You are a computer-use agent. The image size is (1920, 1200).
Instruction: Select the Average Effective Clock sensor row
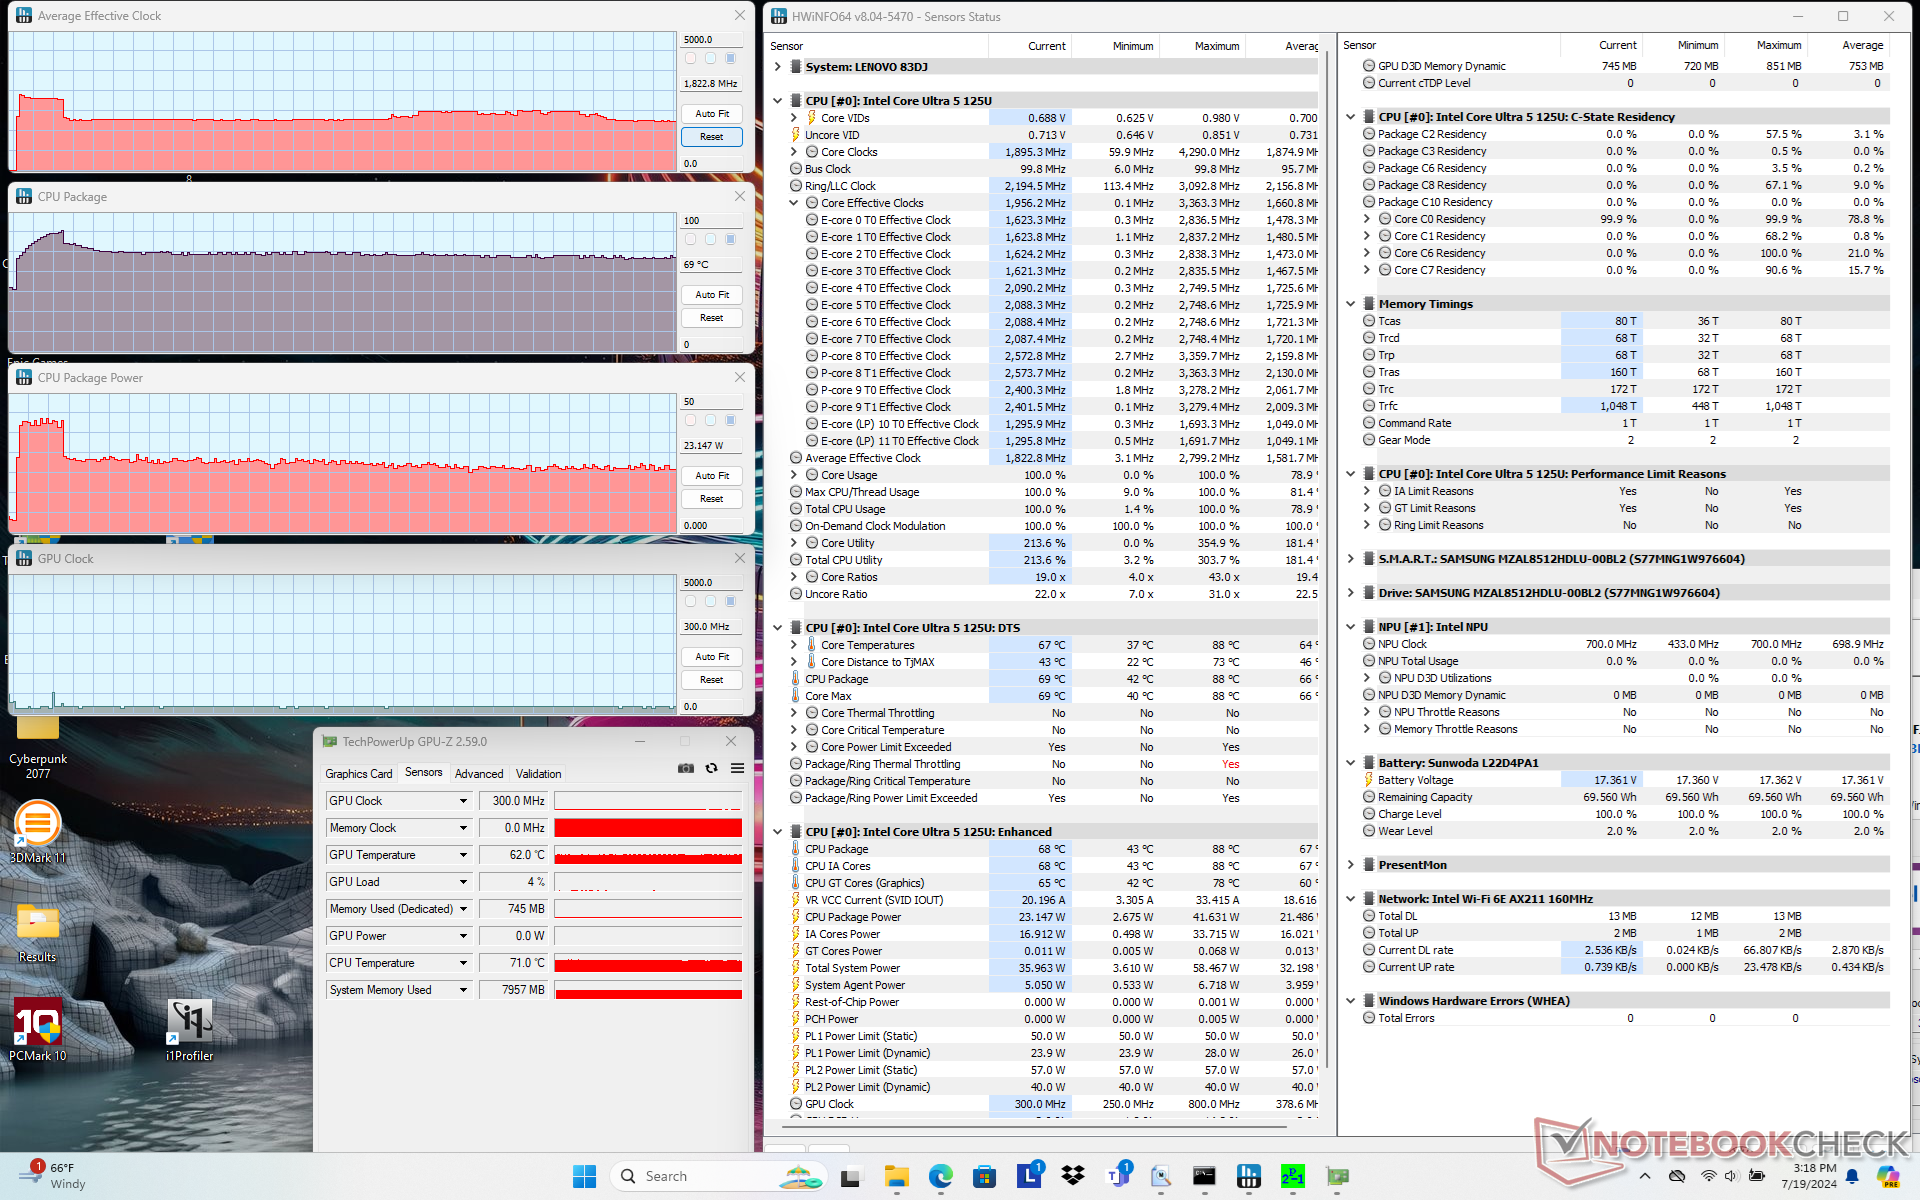(1052, 458)
